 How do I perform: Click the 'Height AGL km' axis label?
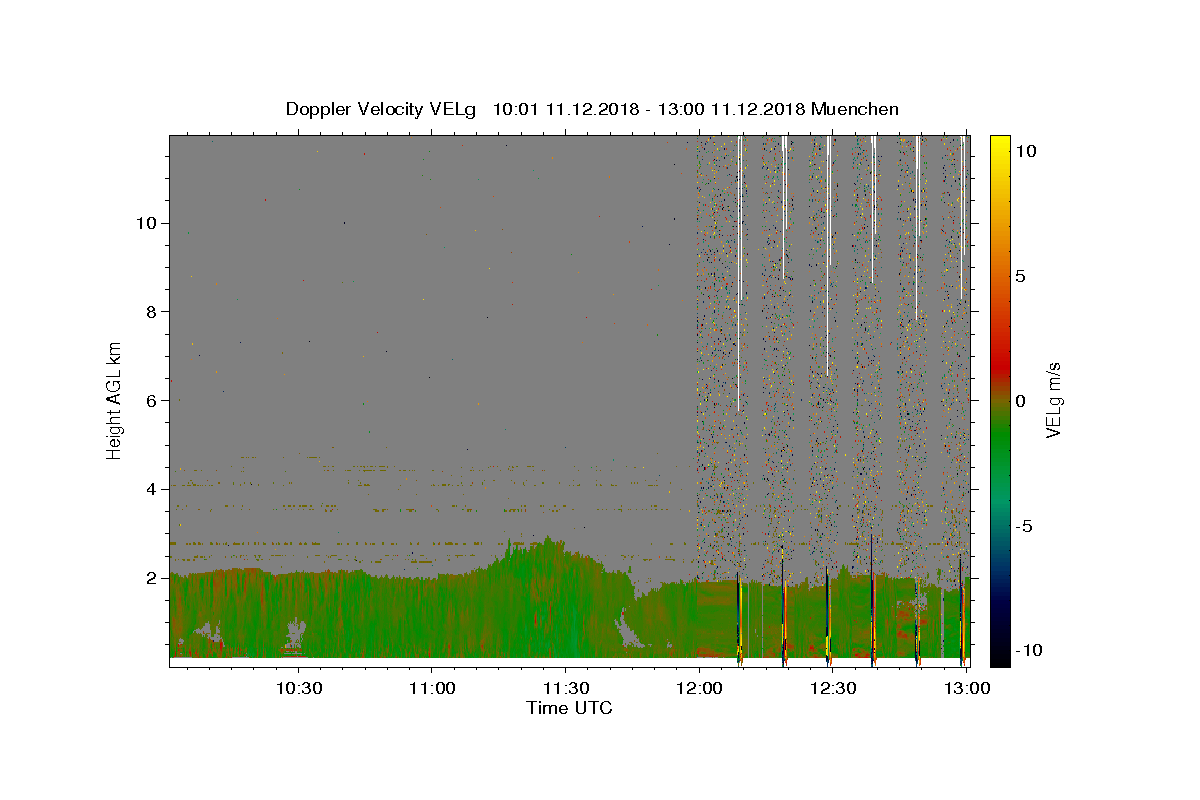[115, 400]
